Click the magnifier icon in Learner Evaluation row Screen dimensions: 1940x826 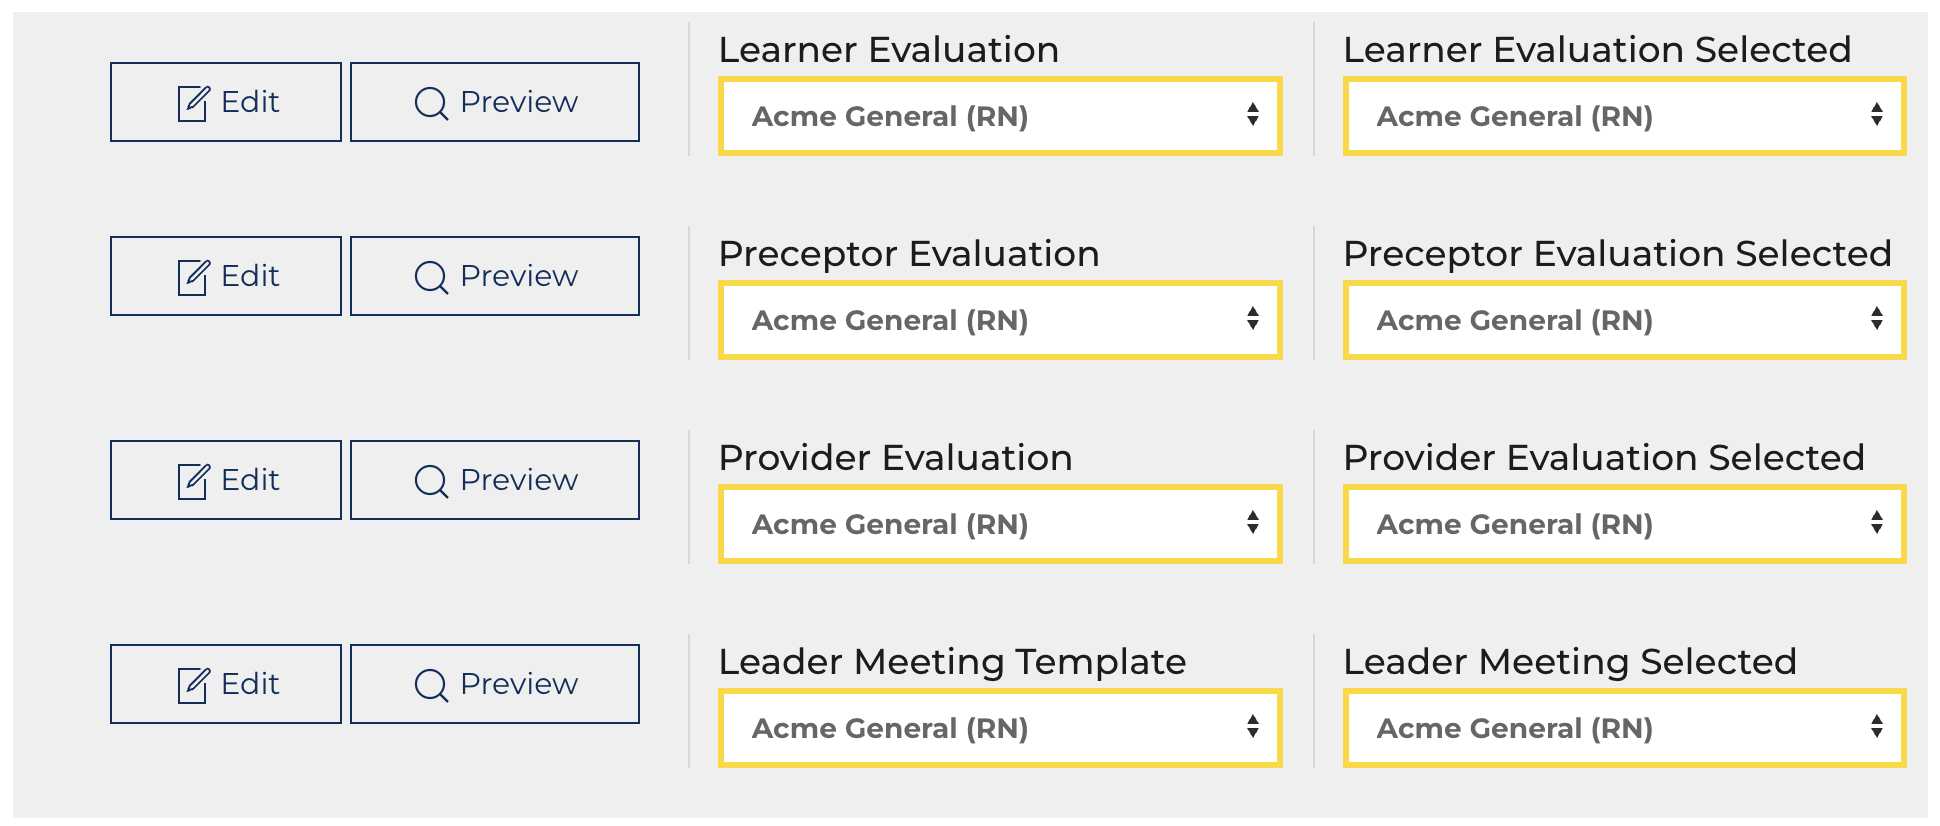coord(431,103)
